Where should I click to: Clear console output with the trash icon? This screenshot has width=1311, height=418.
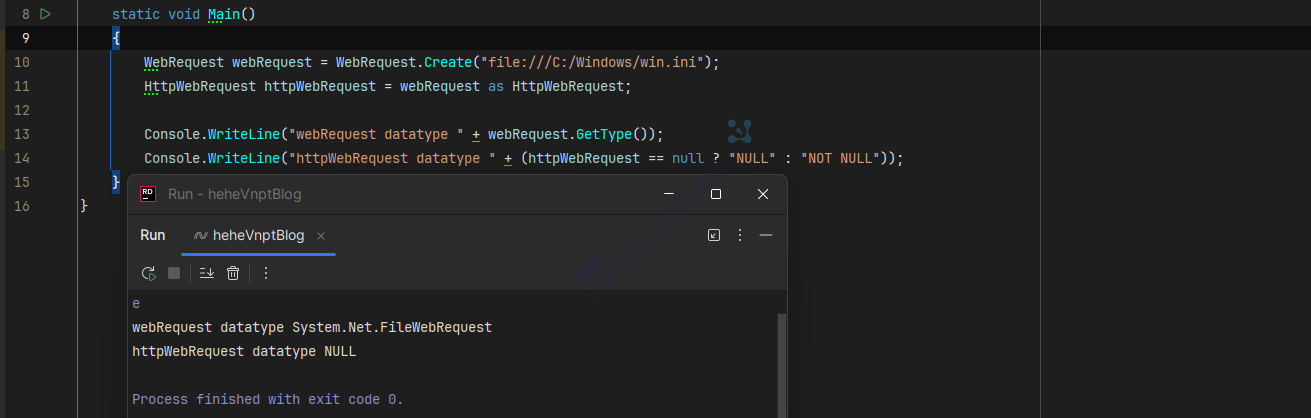click(x=233, y=273)
